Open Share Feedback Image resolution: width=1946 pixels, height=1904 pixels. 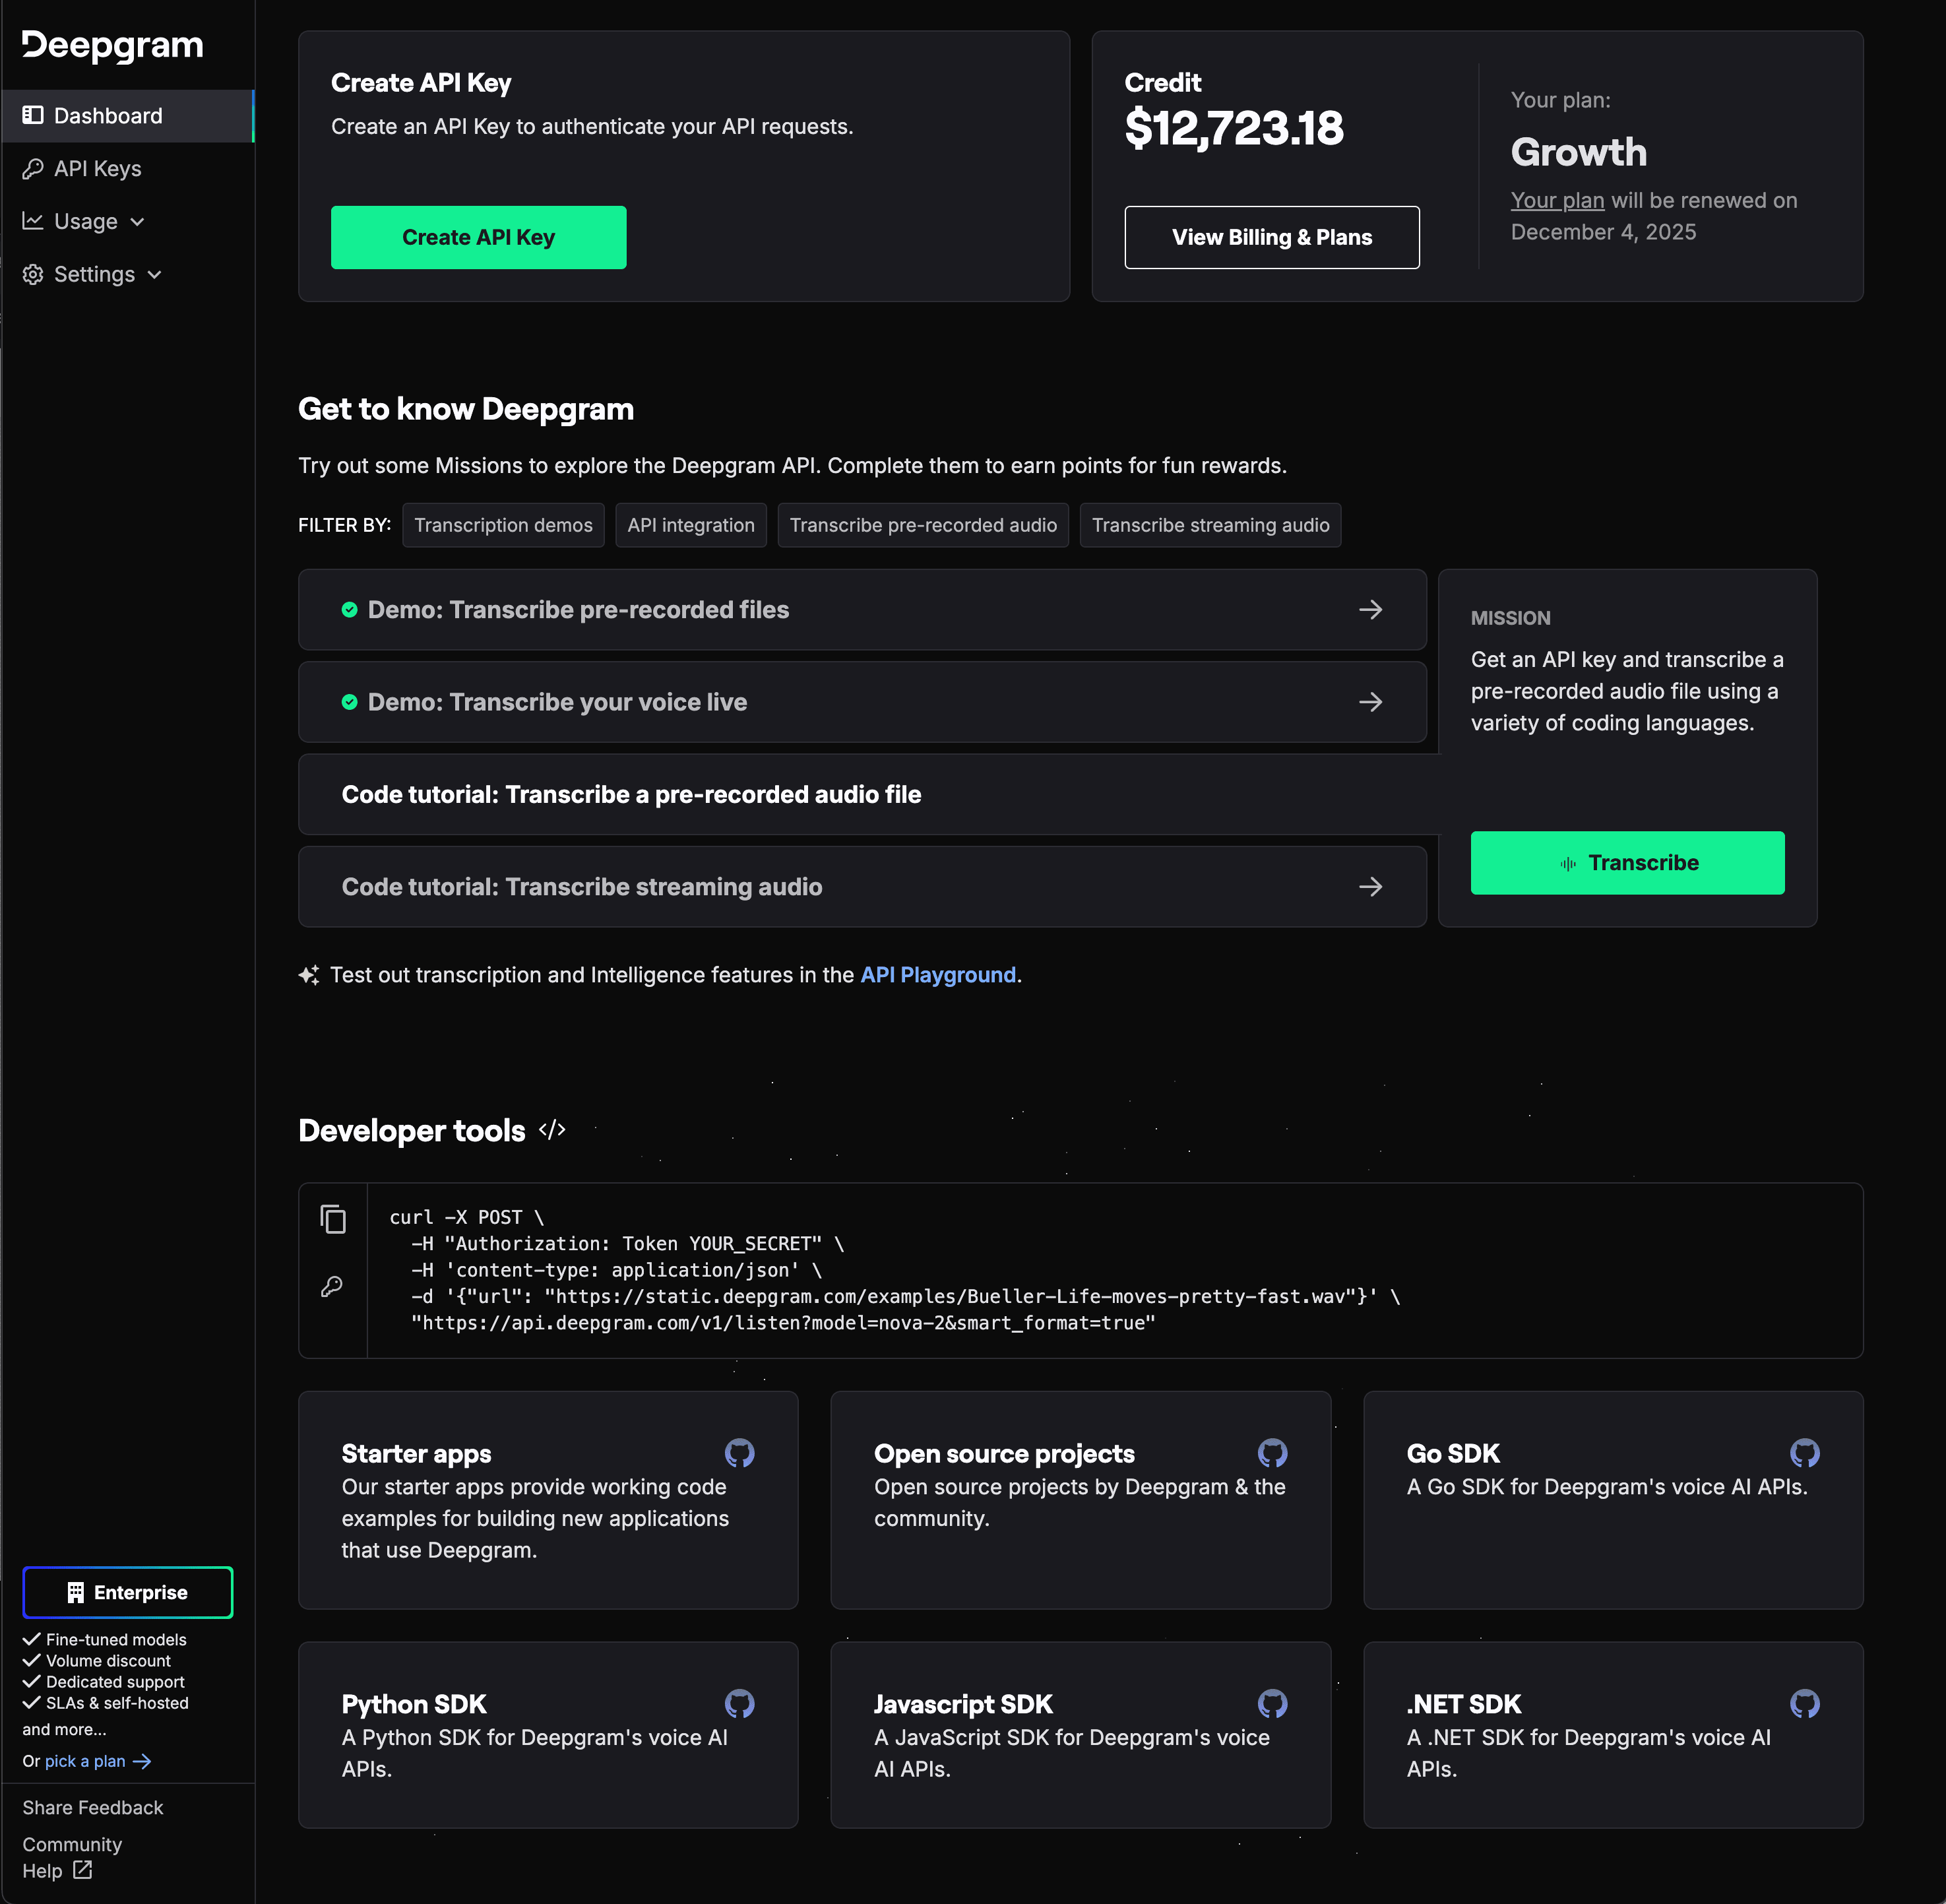pyautogui.click(x=93, y=1807)
